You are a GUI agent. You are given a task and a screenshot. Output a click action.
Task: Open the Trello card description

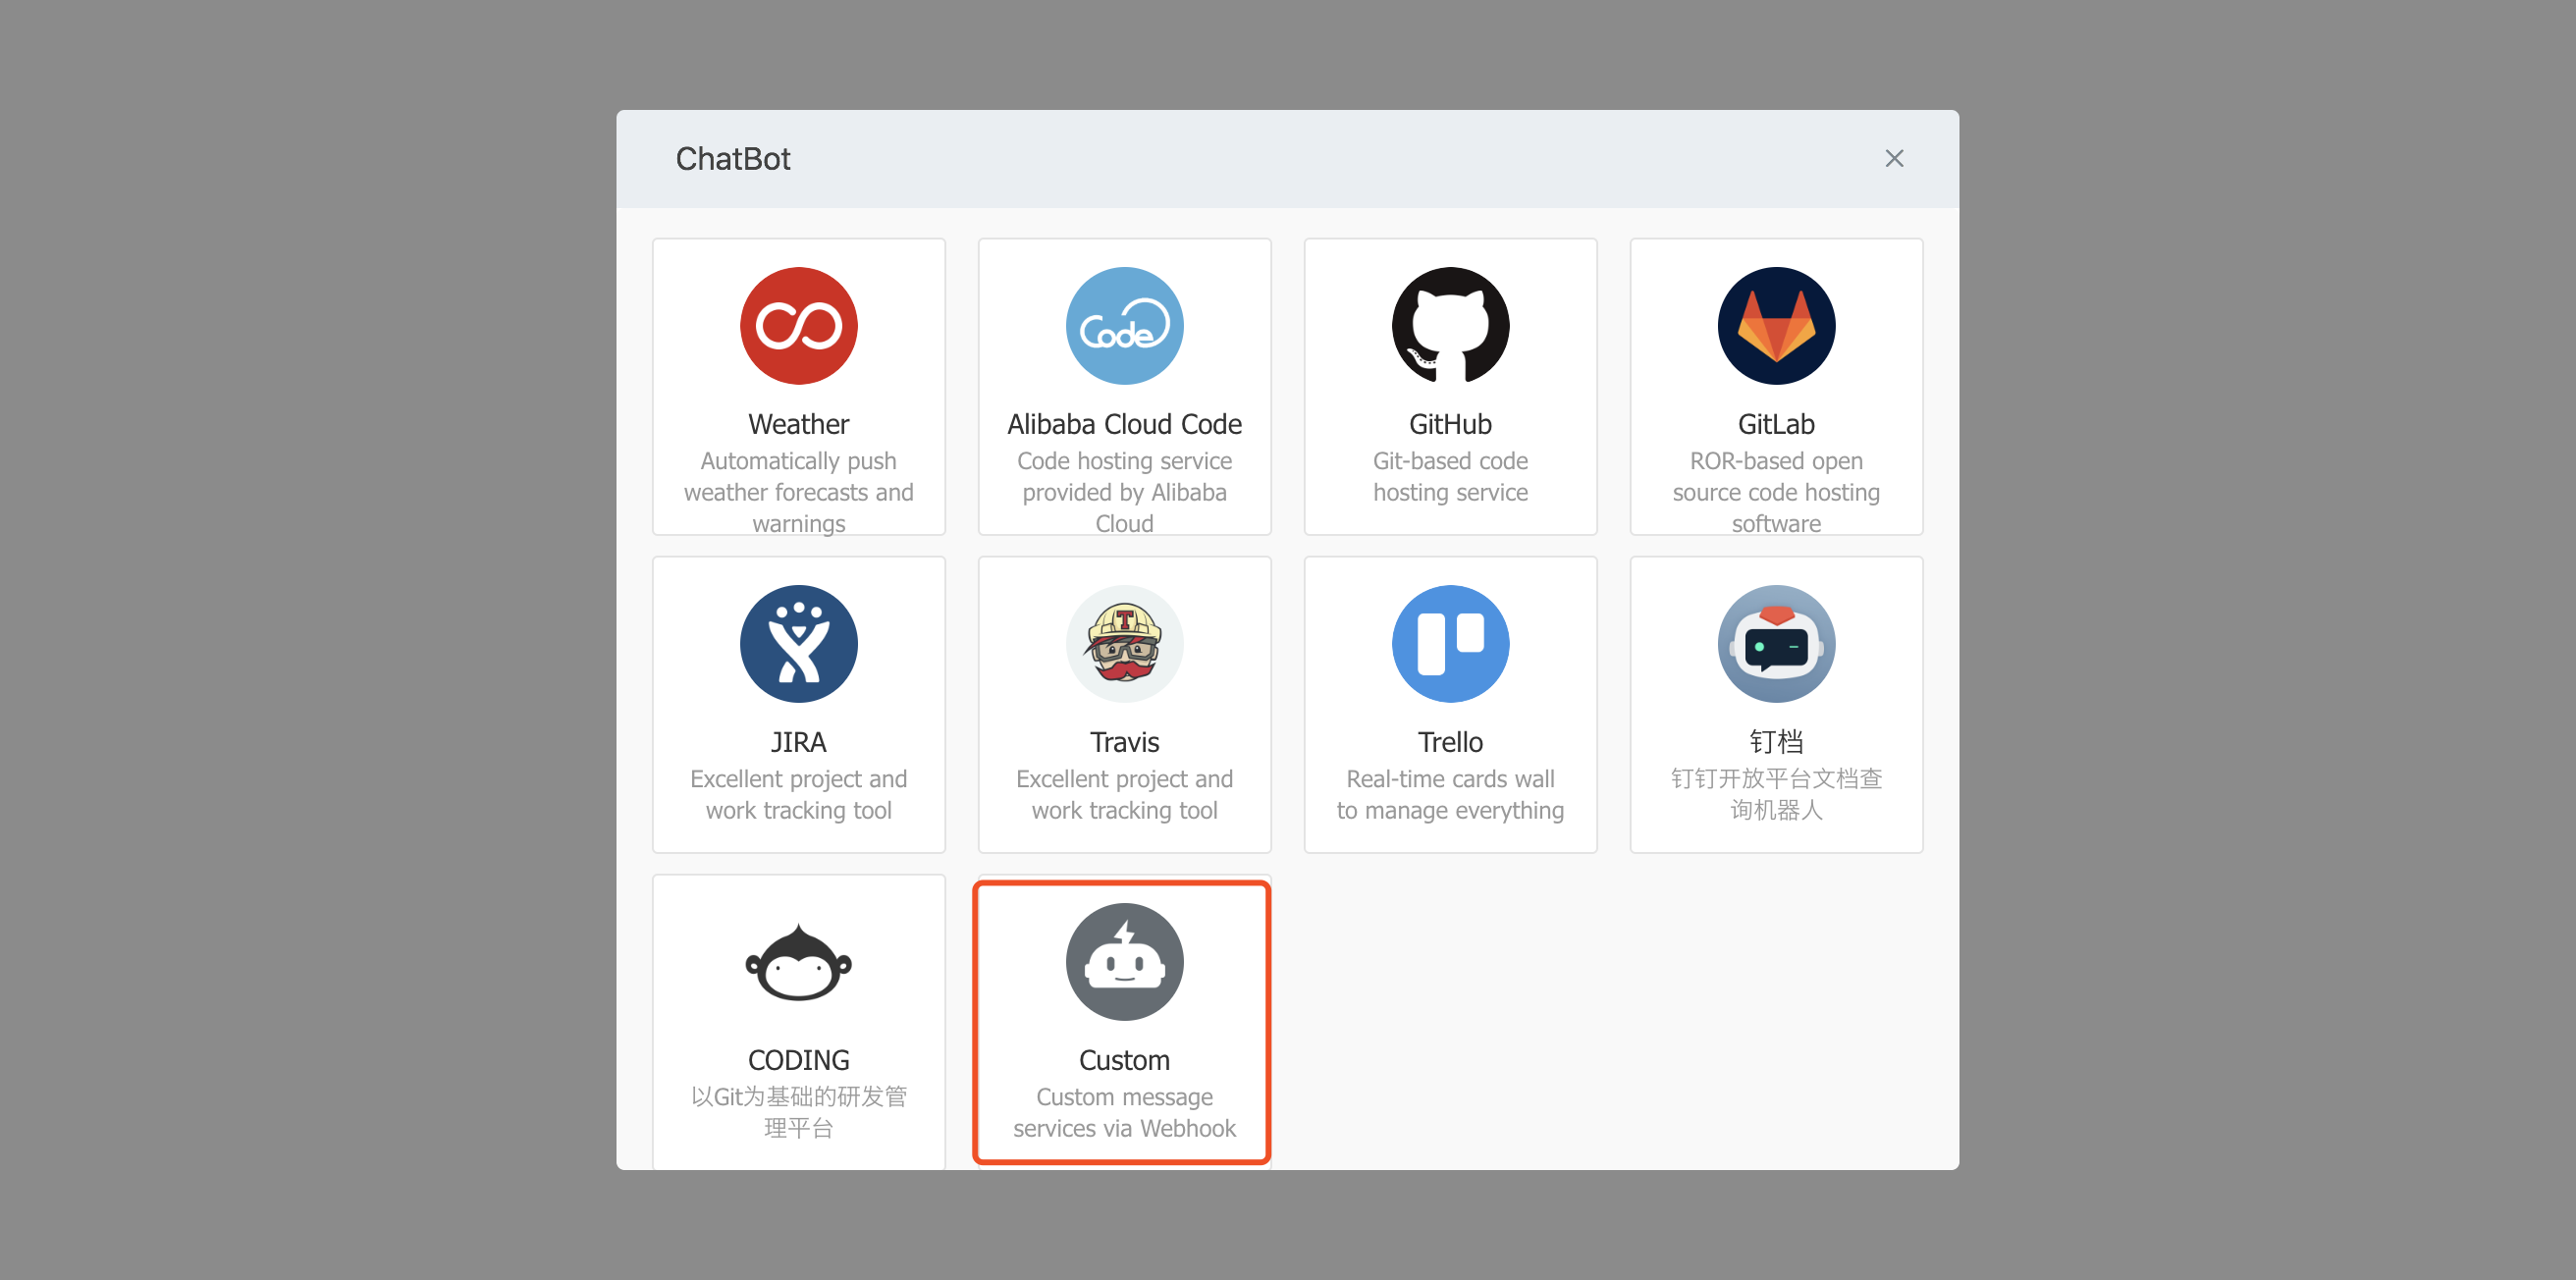1450,794
